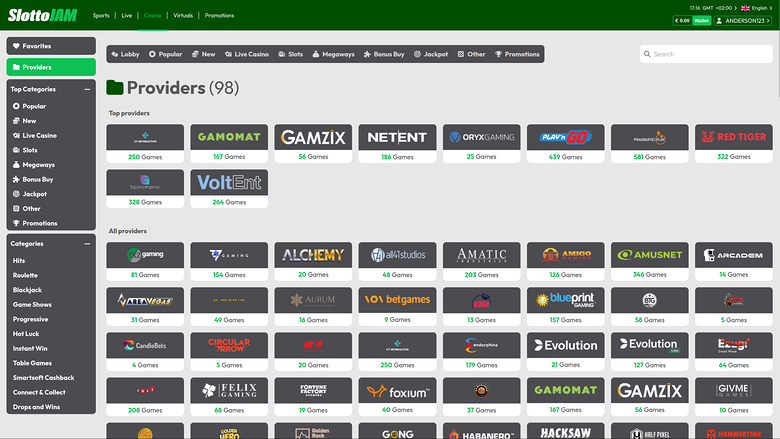Click the Megaways icon in the category bar
This screenshot has height=439, width=780.
coord(316,54)
